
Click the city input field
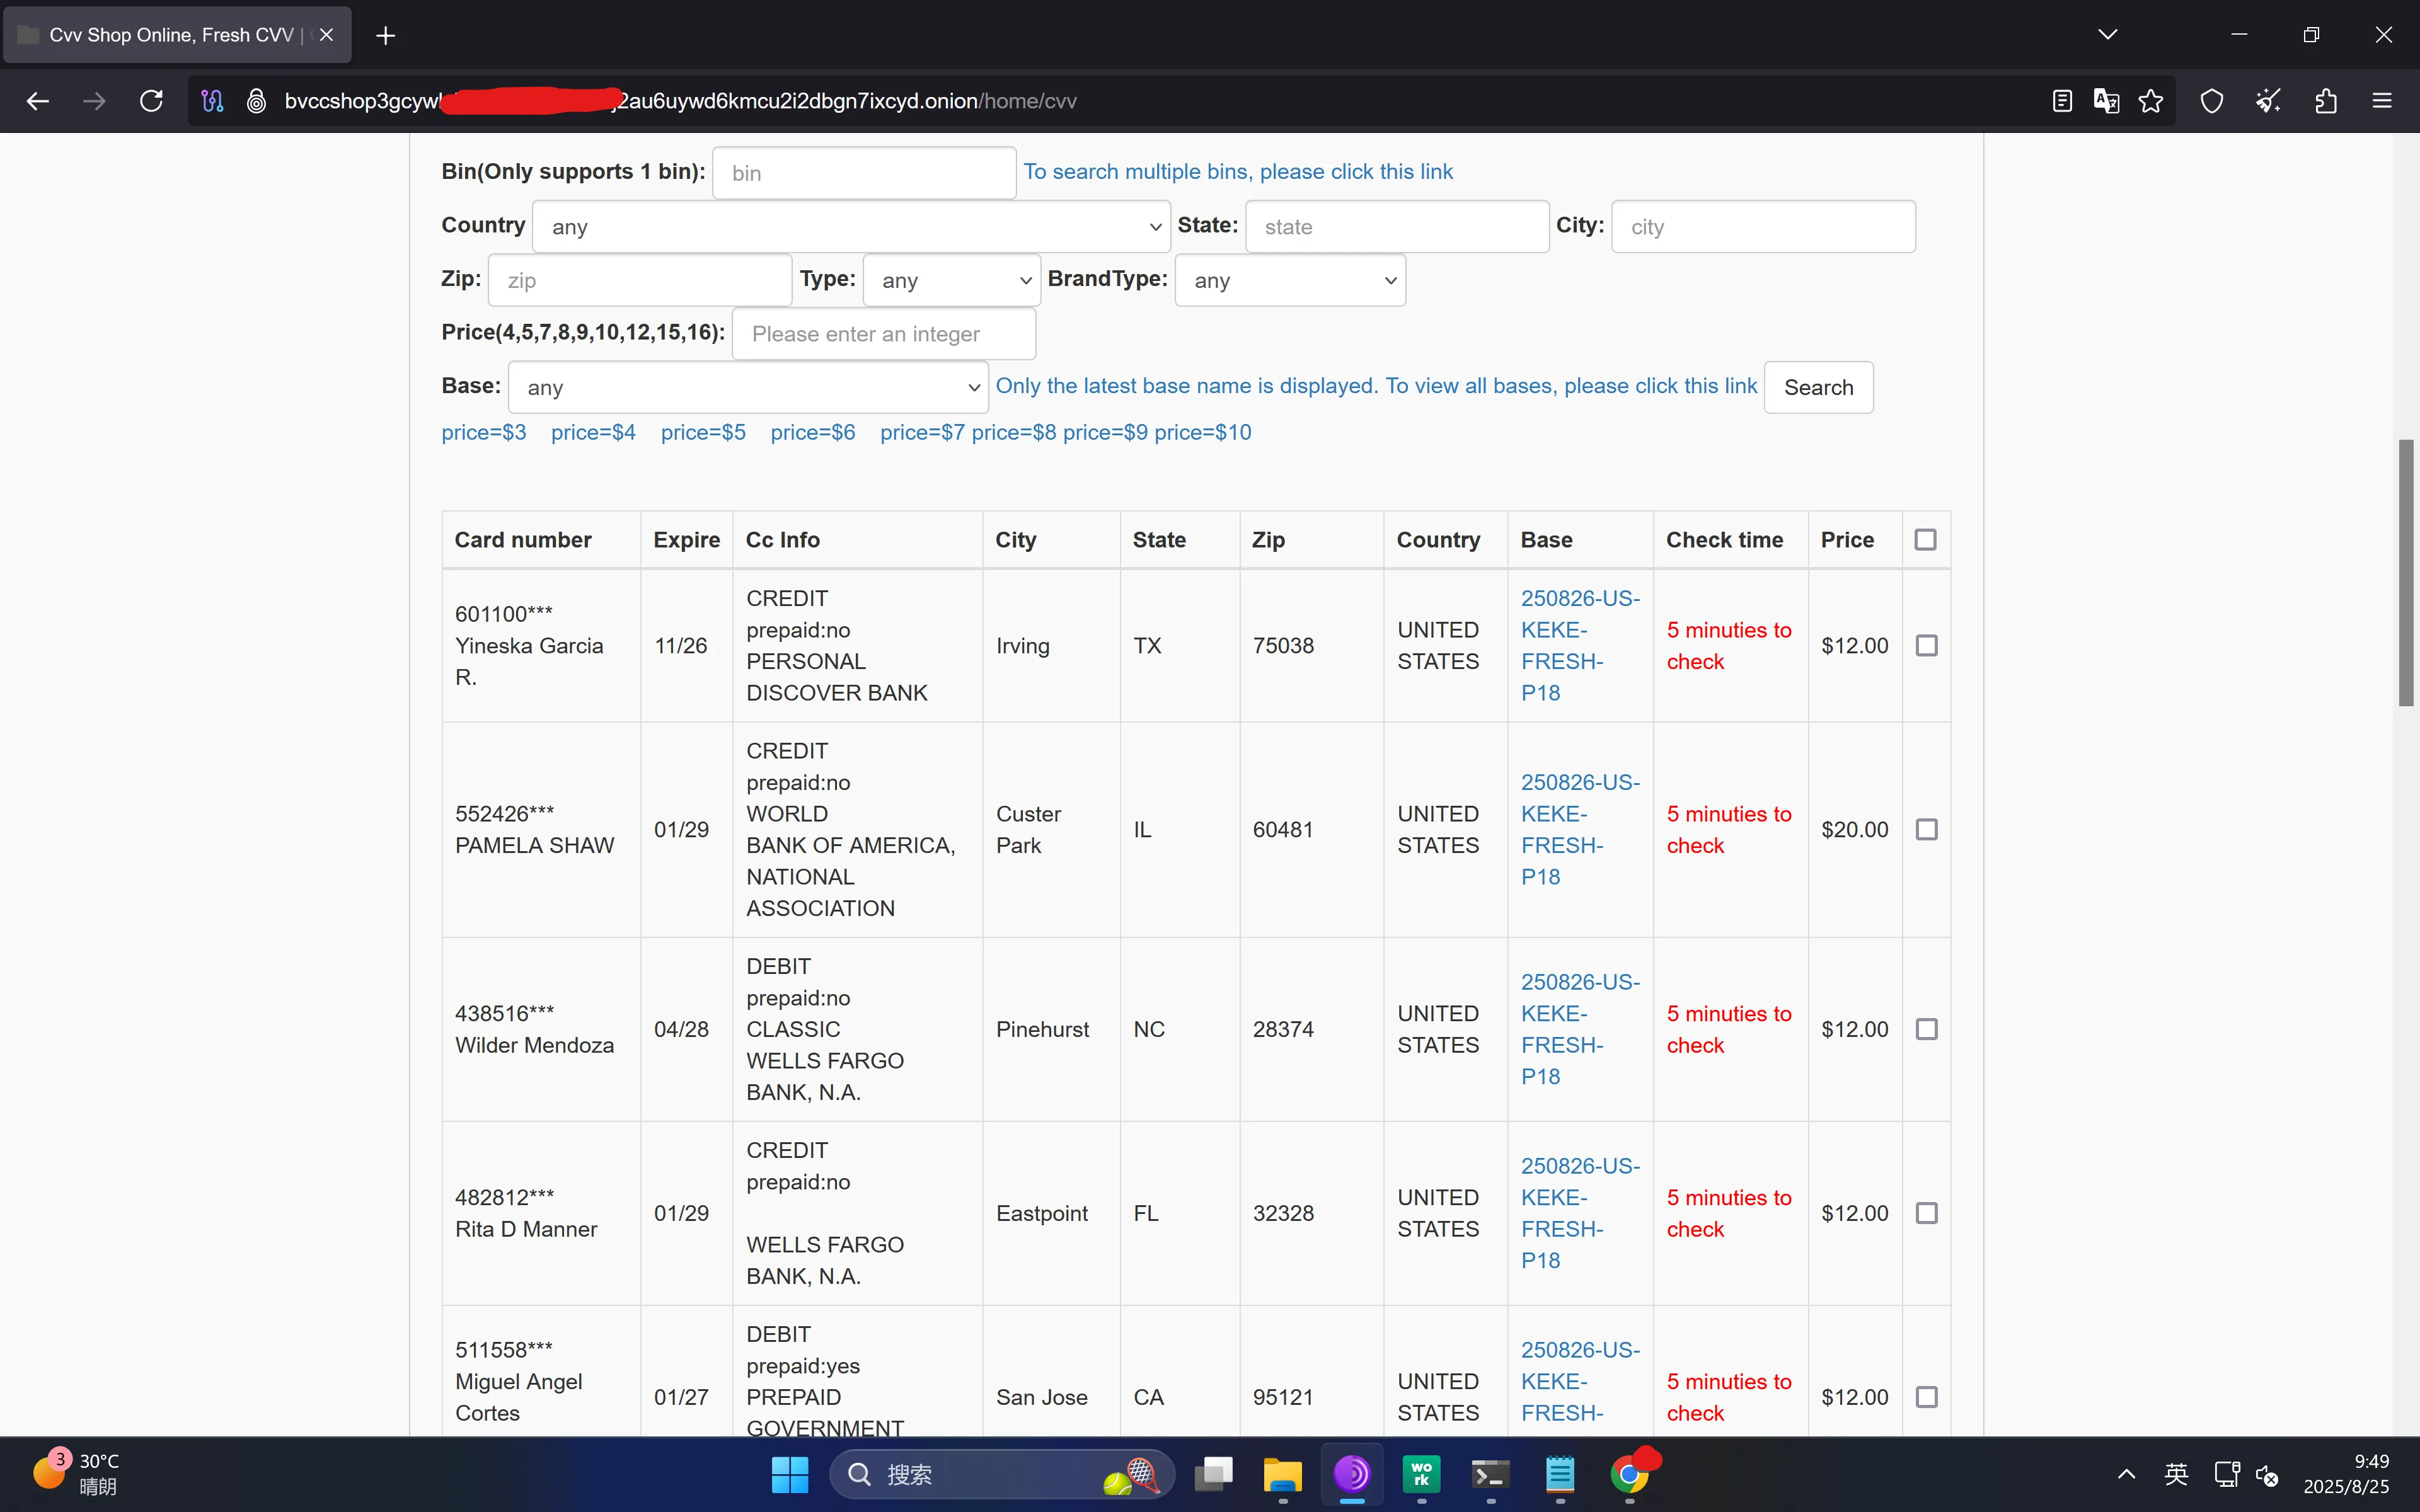click(1763, 227)
